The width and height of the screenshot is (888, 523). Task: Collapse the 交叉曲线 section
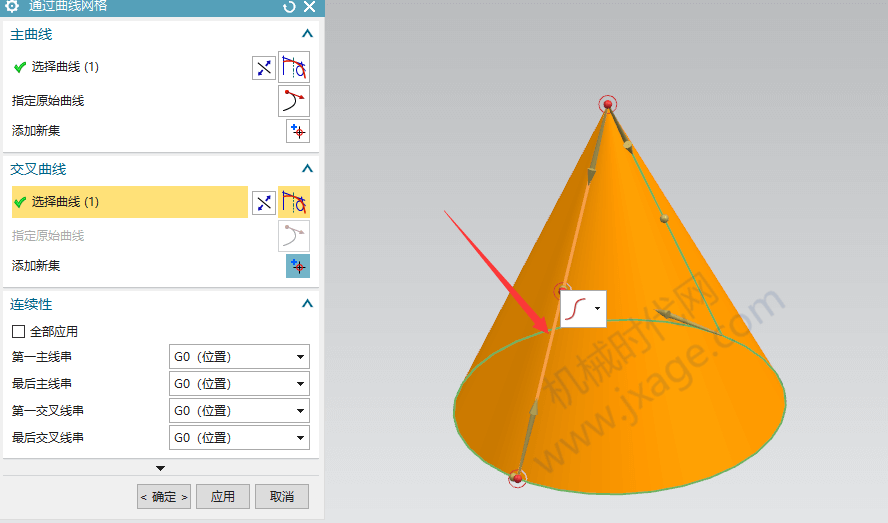(307, 169)
